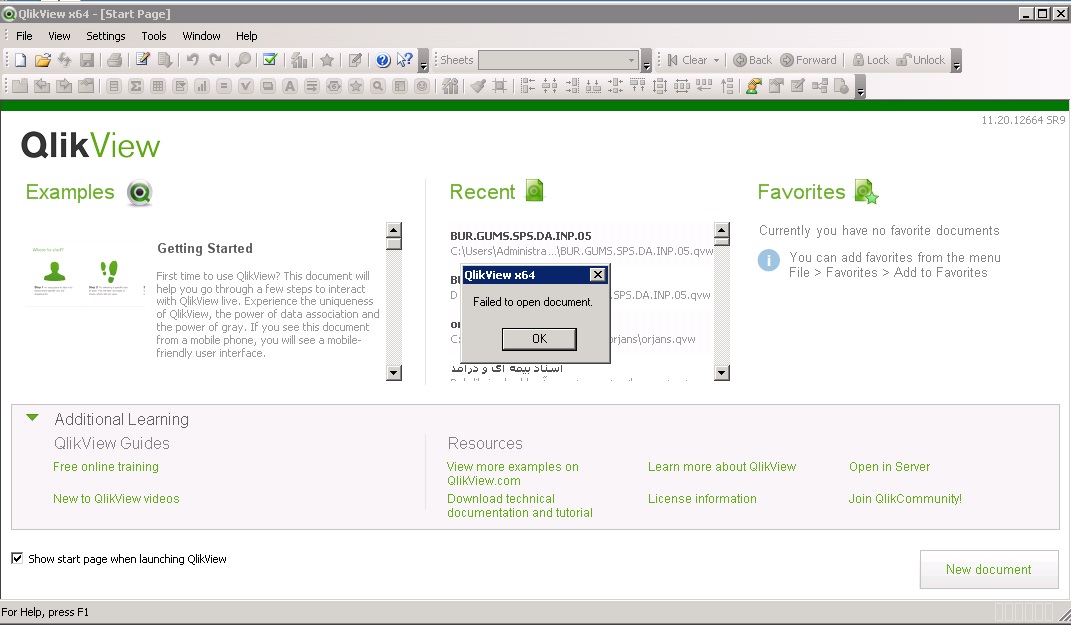Click the Forward navigation icon
Screen dimensions: 1071x625
pos(809,60)
